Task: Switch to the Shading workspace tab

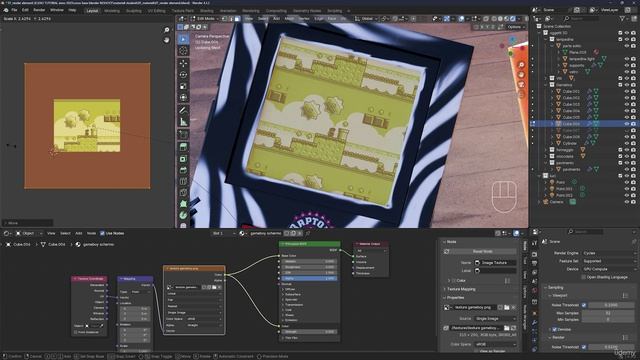Action: 207,11
